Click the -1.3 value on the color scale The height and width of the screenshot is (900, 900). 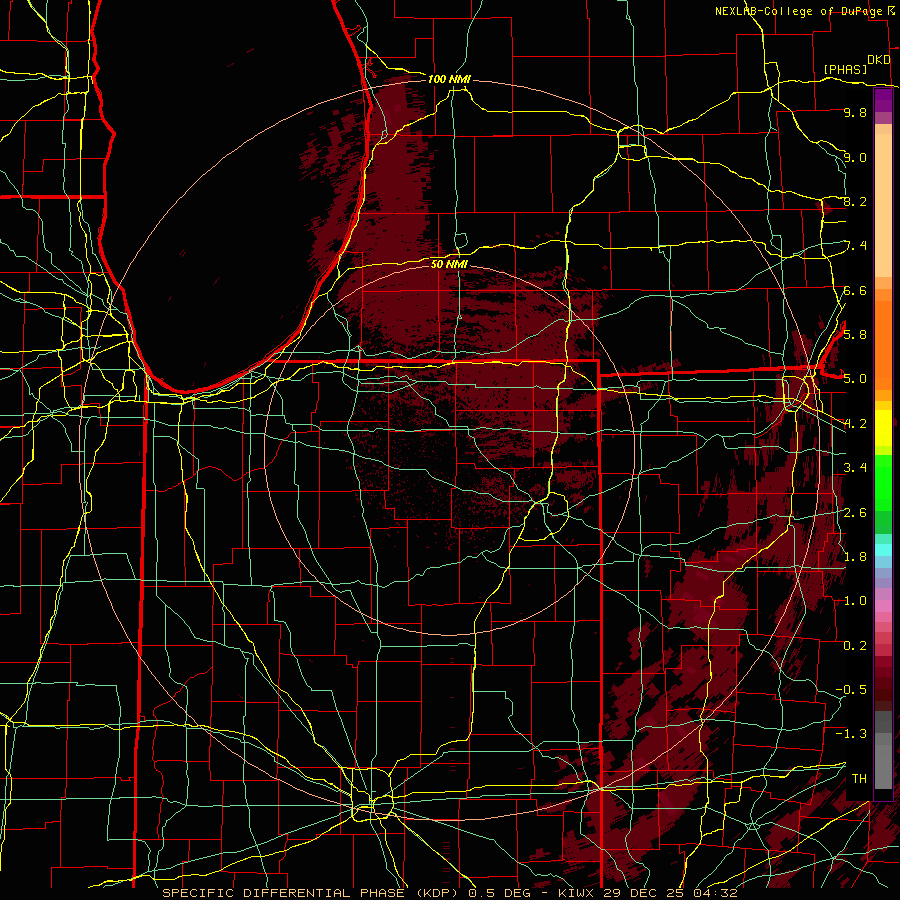click(x=851, y=734)
